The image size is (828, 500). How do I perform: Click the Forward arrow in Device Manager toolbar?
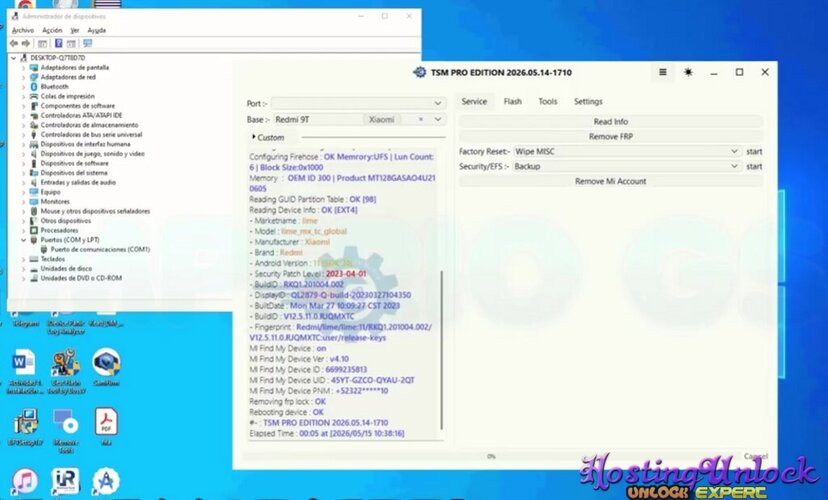click(25, 43)
